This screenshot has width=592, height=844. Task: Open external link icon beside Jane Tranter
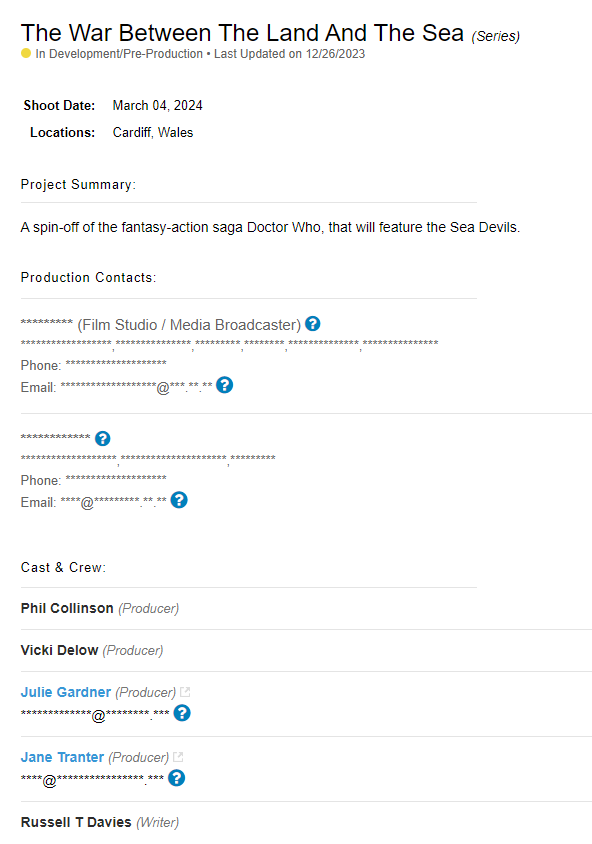178,757
